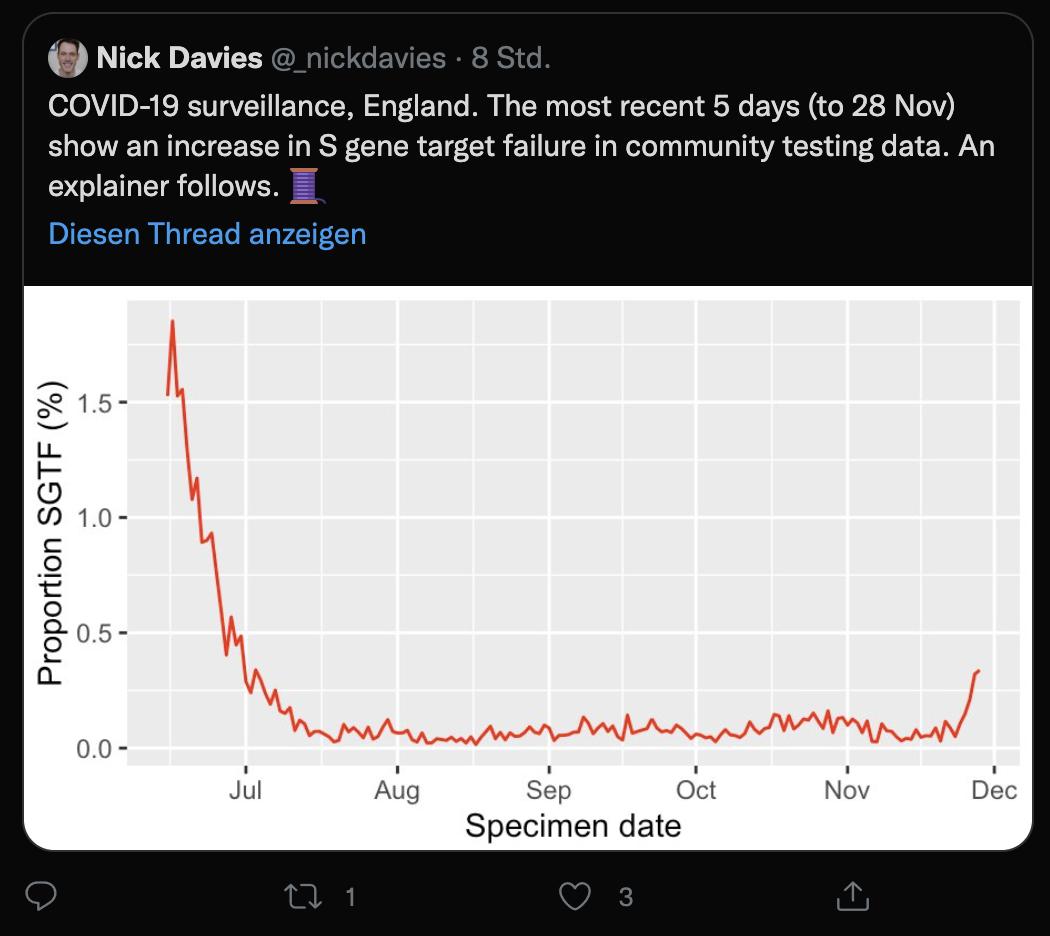Open the @_nickdavies handle
The image size is (1050, 936).
point(358,58)
